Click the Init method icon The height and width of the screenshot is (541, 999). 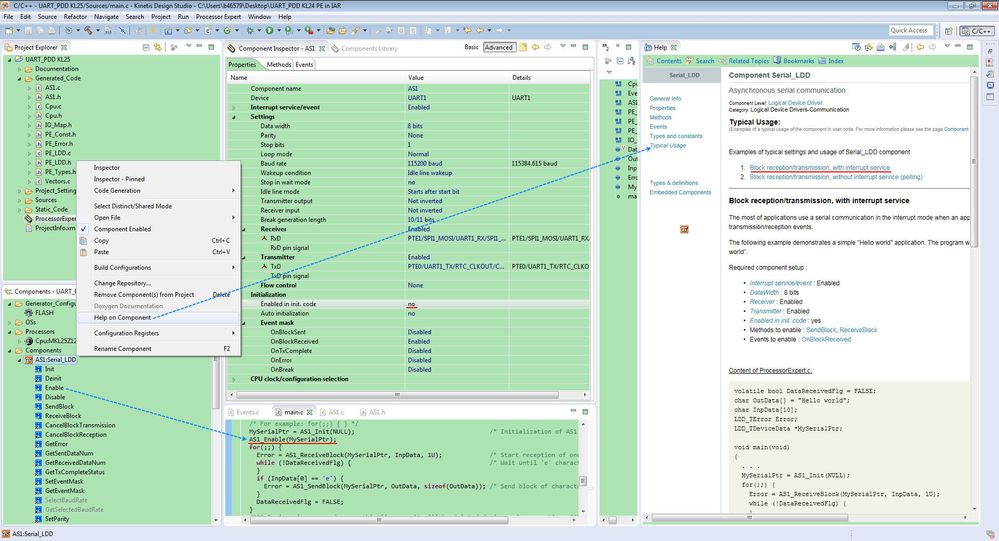click(39, 369)
